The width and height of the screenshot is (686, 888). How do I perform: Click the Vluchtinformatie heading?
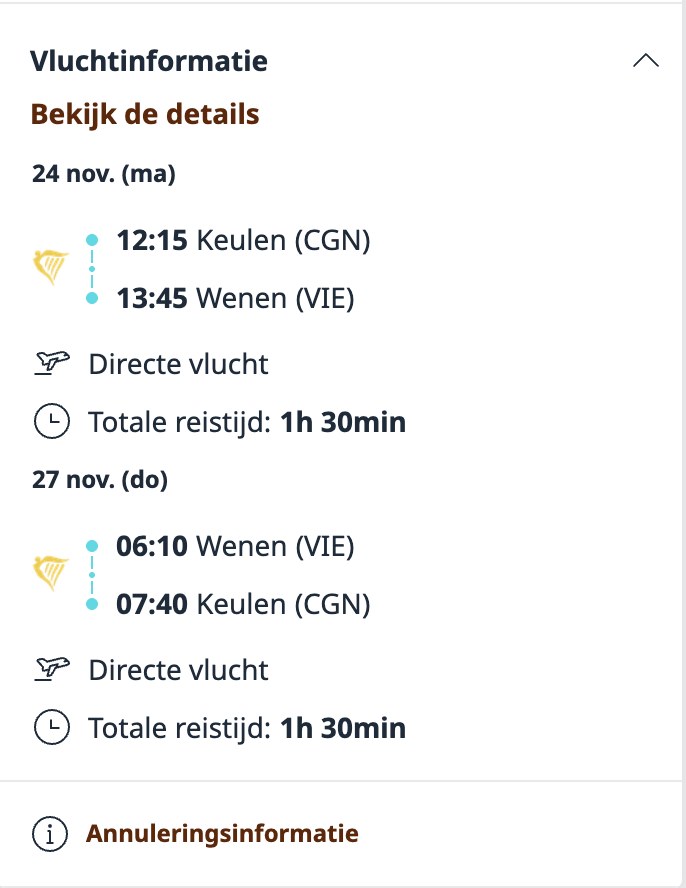tap(149, 61)
